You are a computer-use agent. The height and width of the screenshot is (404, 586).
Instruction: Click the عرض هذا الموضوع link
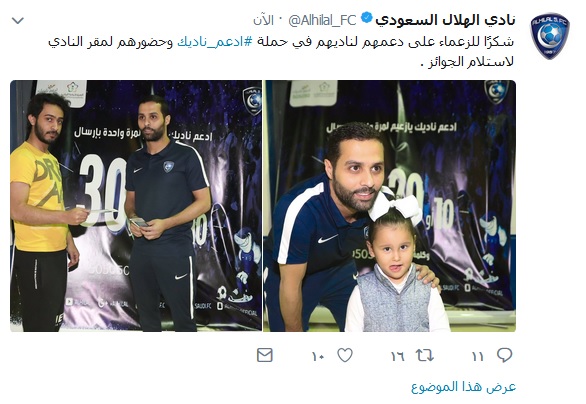(463, 387)
